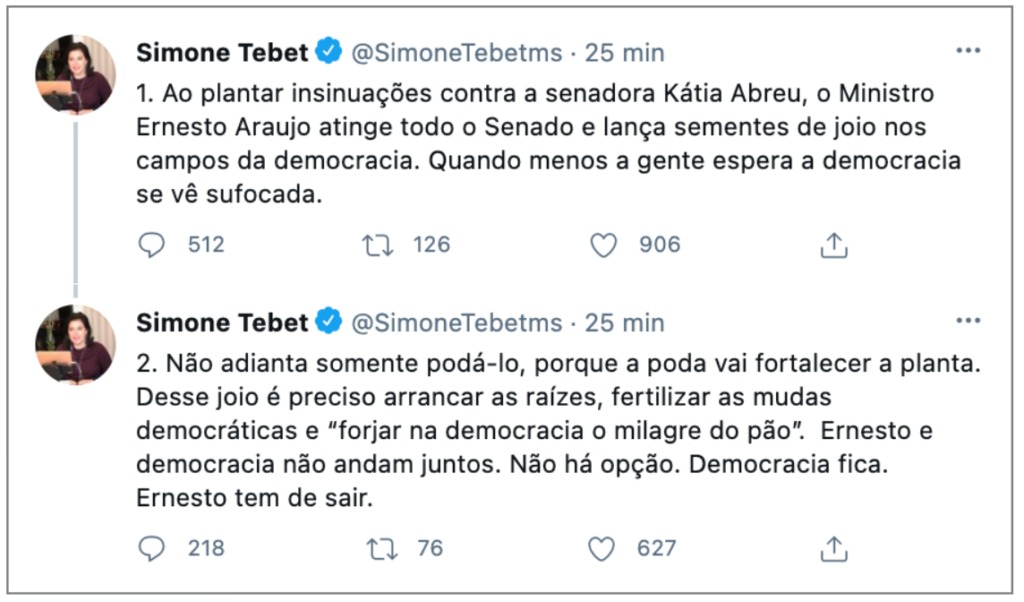Reply to the first tweet about Kátia Abreu
The width and height of the screenshot is (1024, 602).
pyautogui.click(x=151, y=245)
